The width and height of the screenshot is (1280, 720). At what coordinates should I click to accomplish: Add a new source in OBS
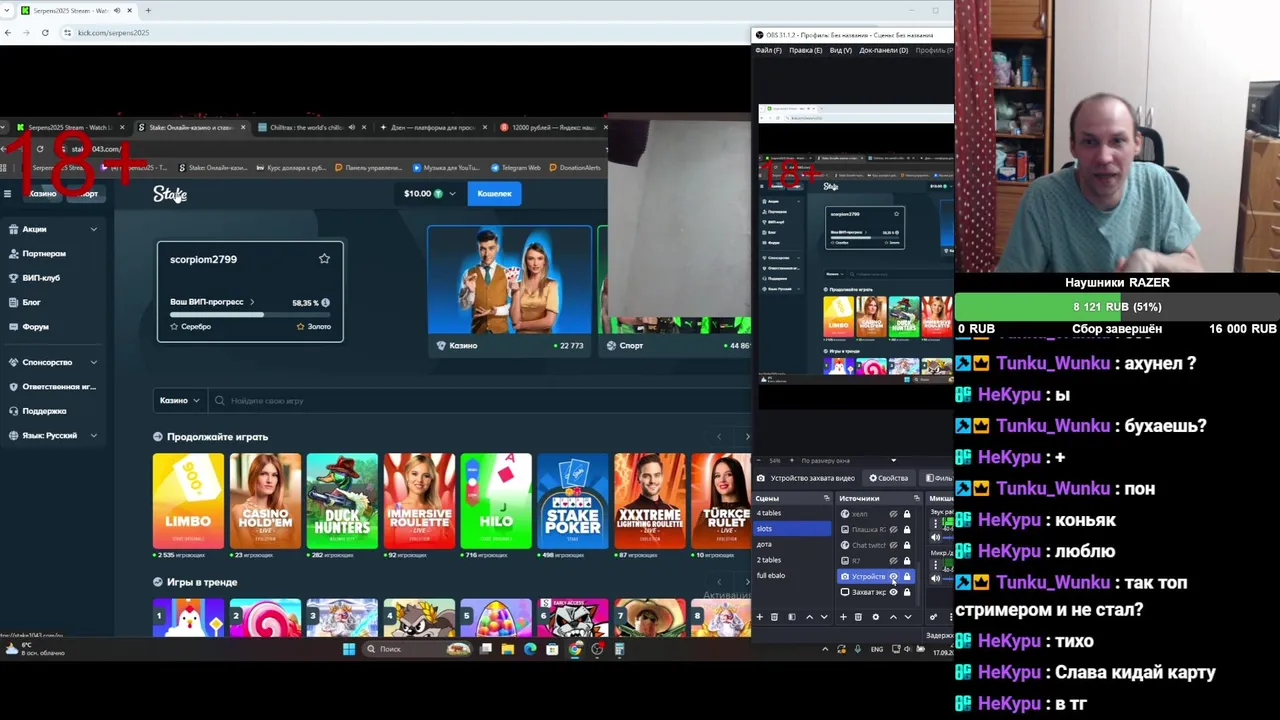click(x=843, y=617)
